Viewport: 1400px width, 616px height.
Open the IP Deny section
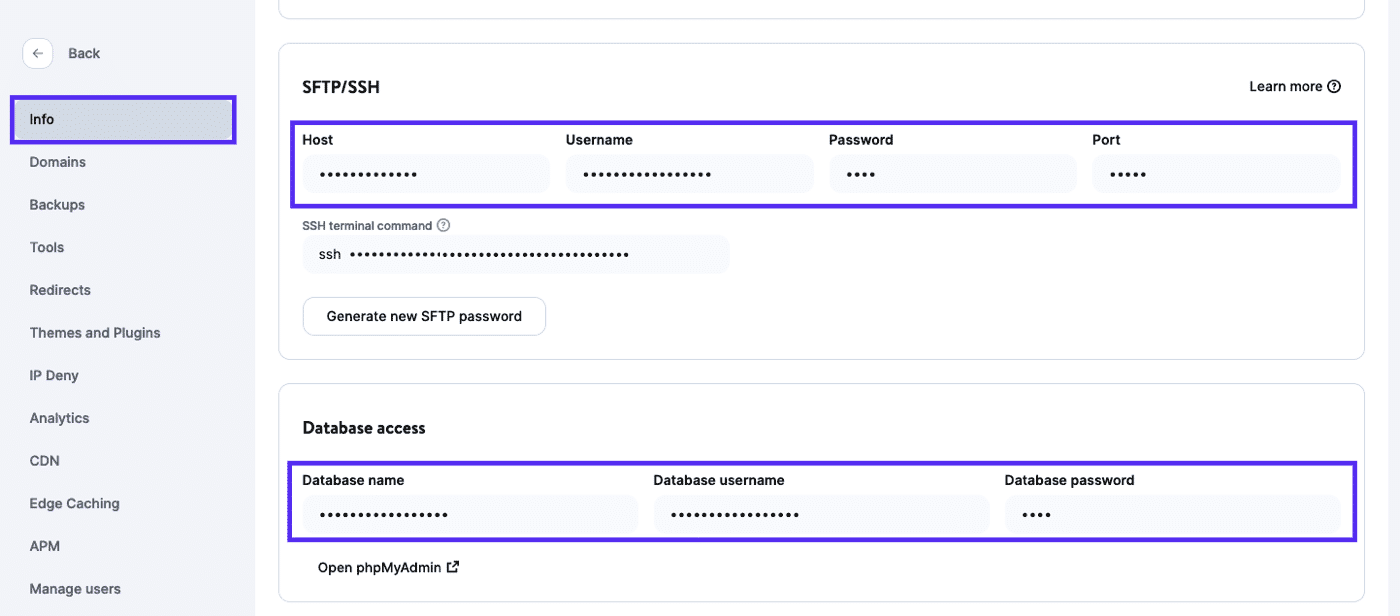tap(54, 375)
